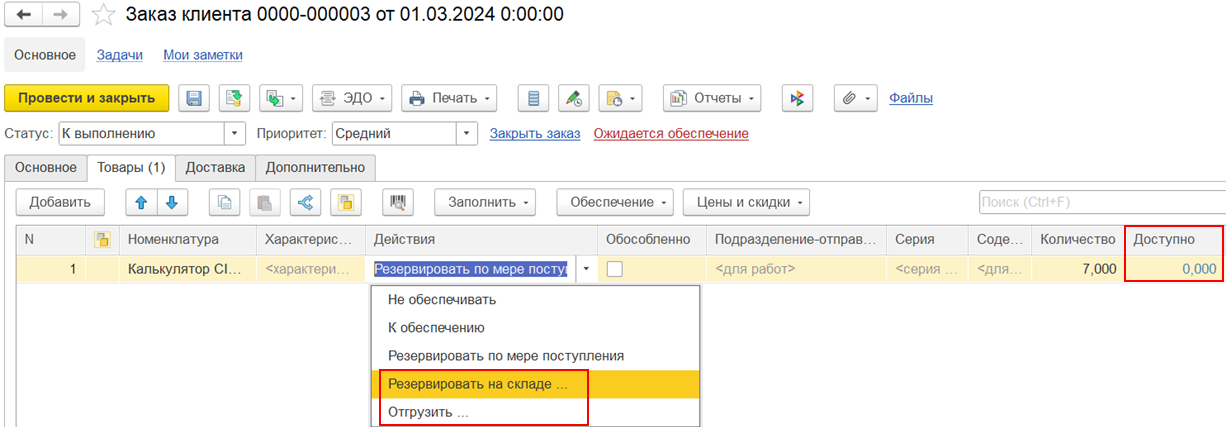Toggle the Обособленно checkbox in row 1
The width and height of the screenshot is (1226, 427).
click(615, 269)
